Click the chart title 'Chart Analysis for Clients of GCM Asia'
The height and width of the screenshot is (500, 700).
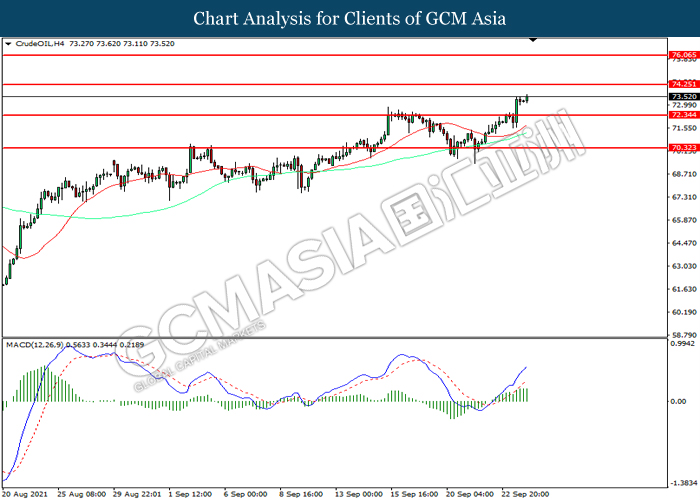pos(349,19)
